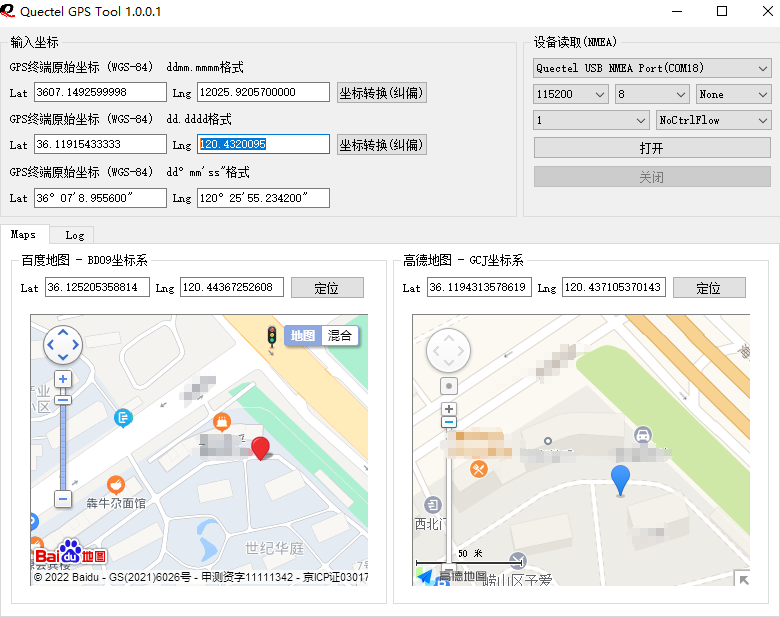Click the disabled 关闭 button
The height and width of the screenshot is (617, 780).
pos(652,177)
